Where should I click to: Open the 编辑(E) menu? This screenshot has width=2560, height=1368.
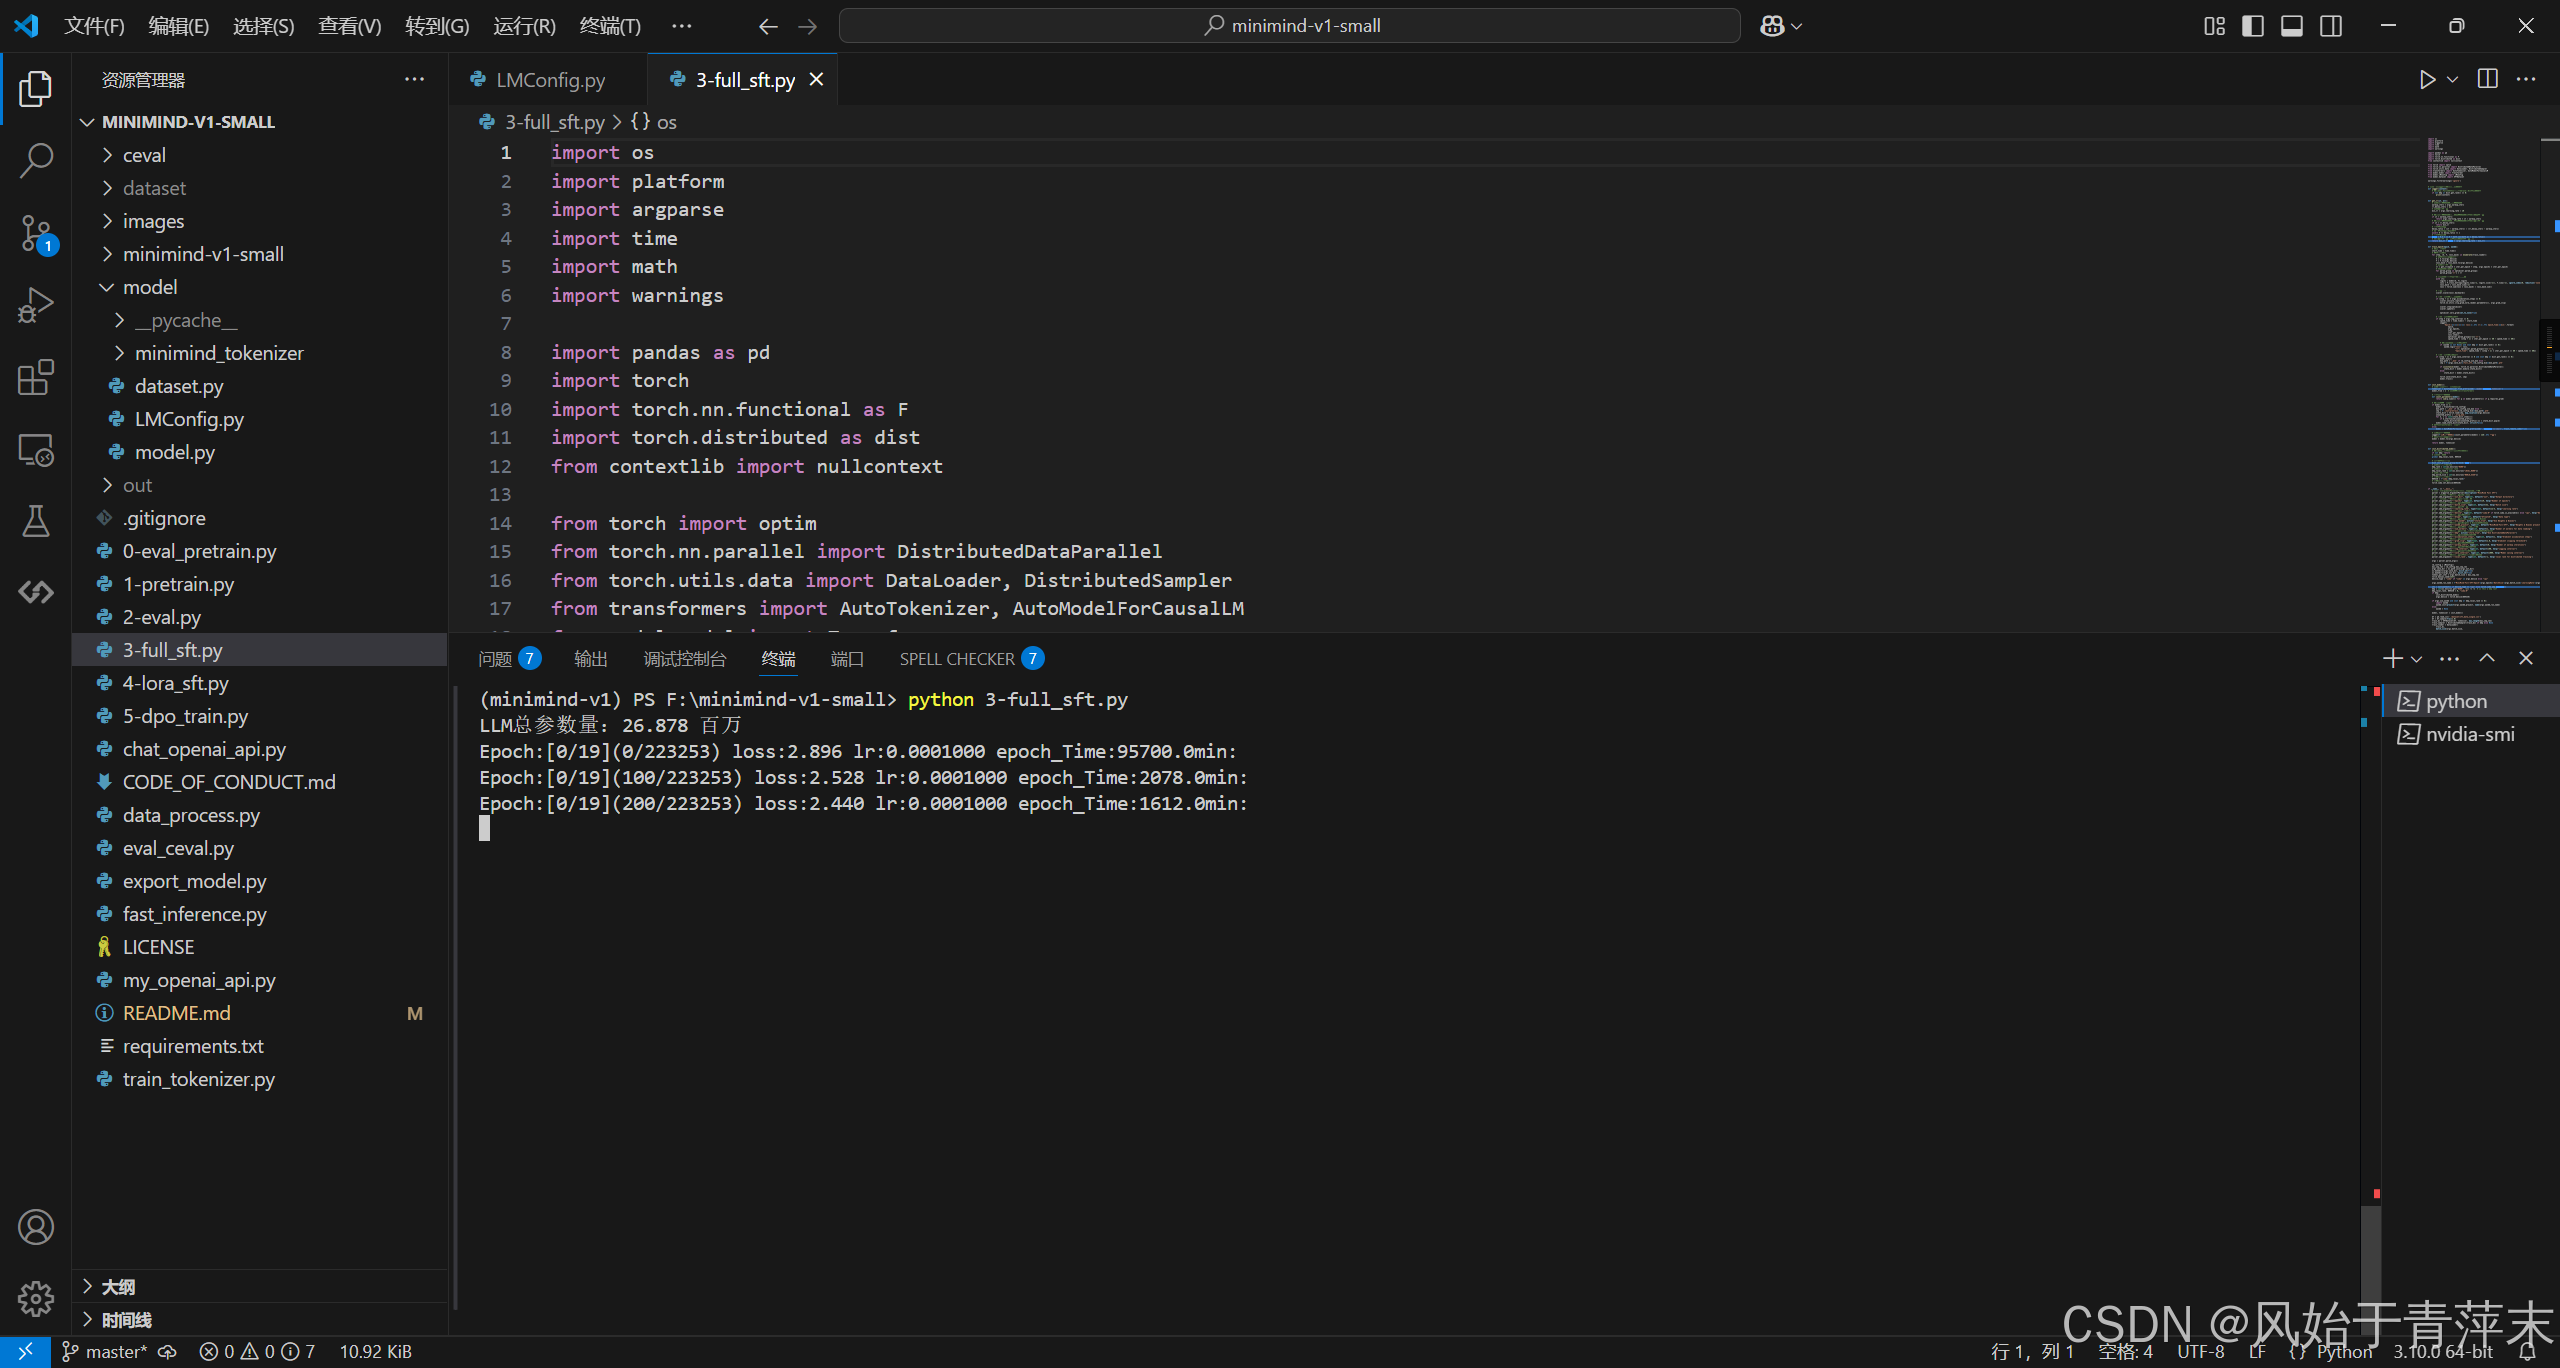[179, 26]
